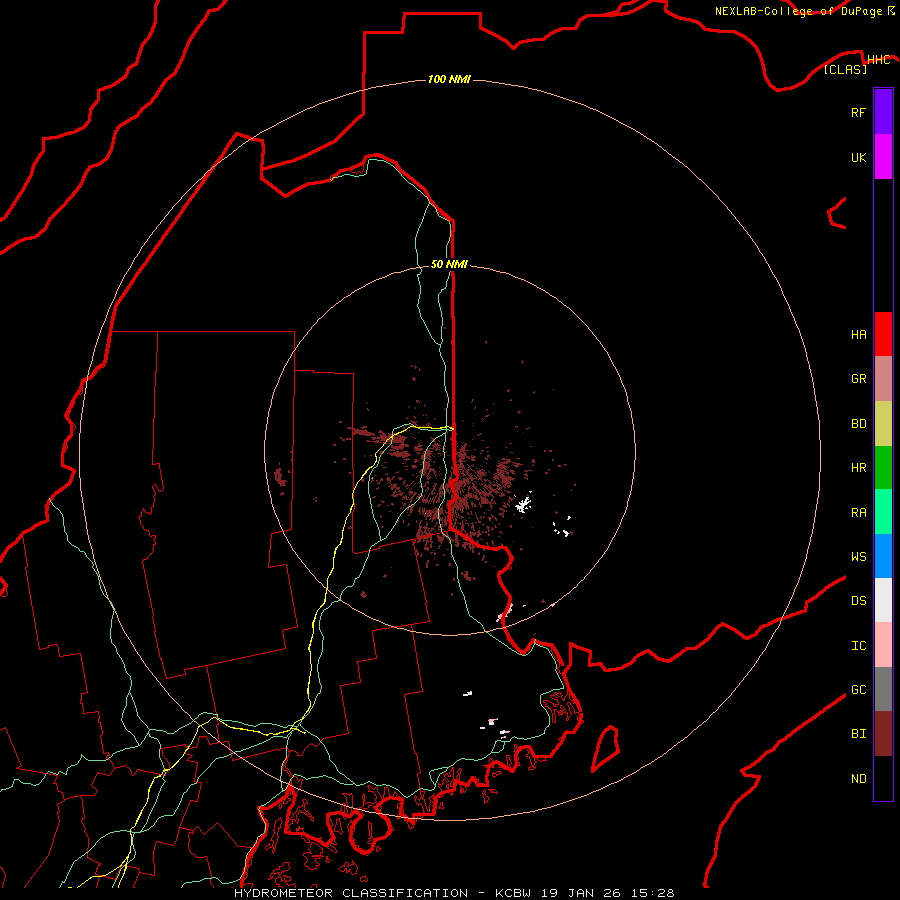This screenshot has height=900, width=900.
Task: Click the GR legend label
Action: click(858, 379)
